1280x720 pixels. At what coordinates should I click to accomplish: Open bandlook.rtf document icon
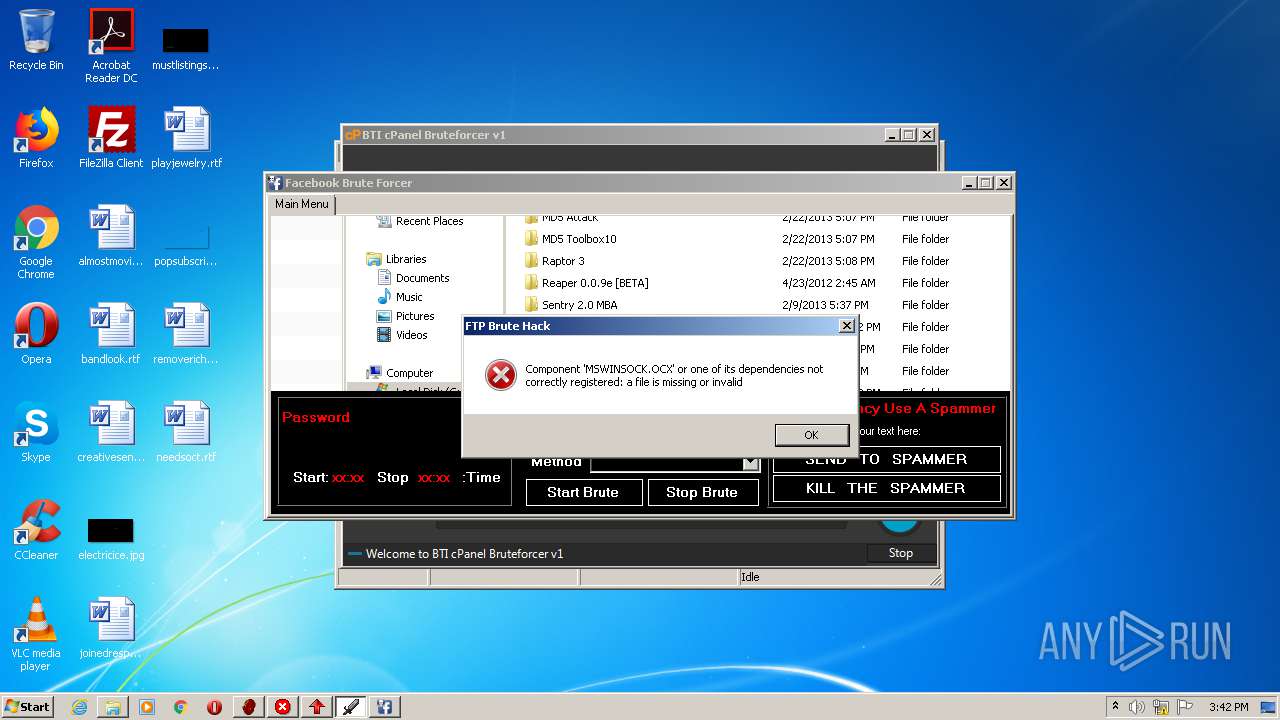pos(111,334)
